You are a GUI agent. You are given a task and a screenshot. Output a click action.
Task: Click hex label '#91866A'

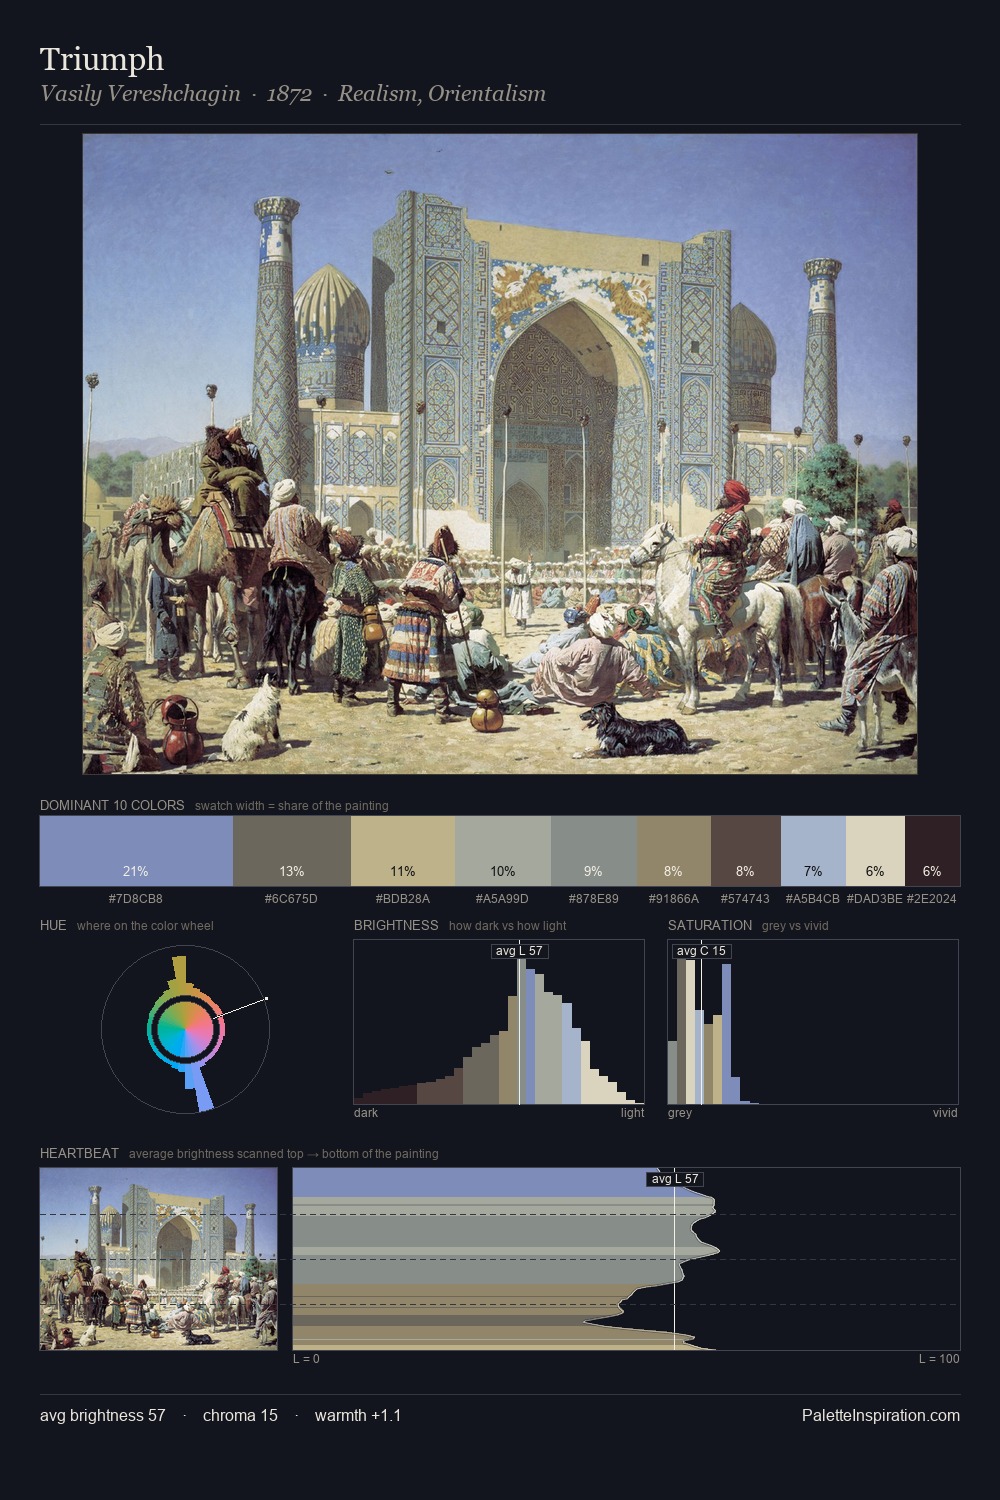tap(673, 899)
